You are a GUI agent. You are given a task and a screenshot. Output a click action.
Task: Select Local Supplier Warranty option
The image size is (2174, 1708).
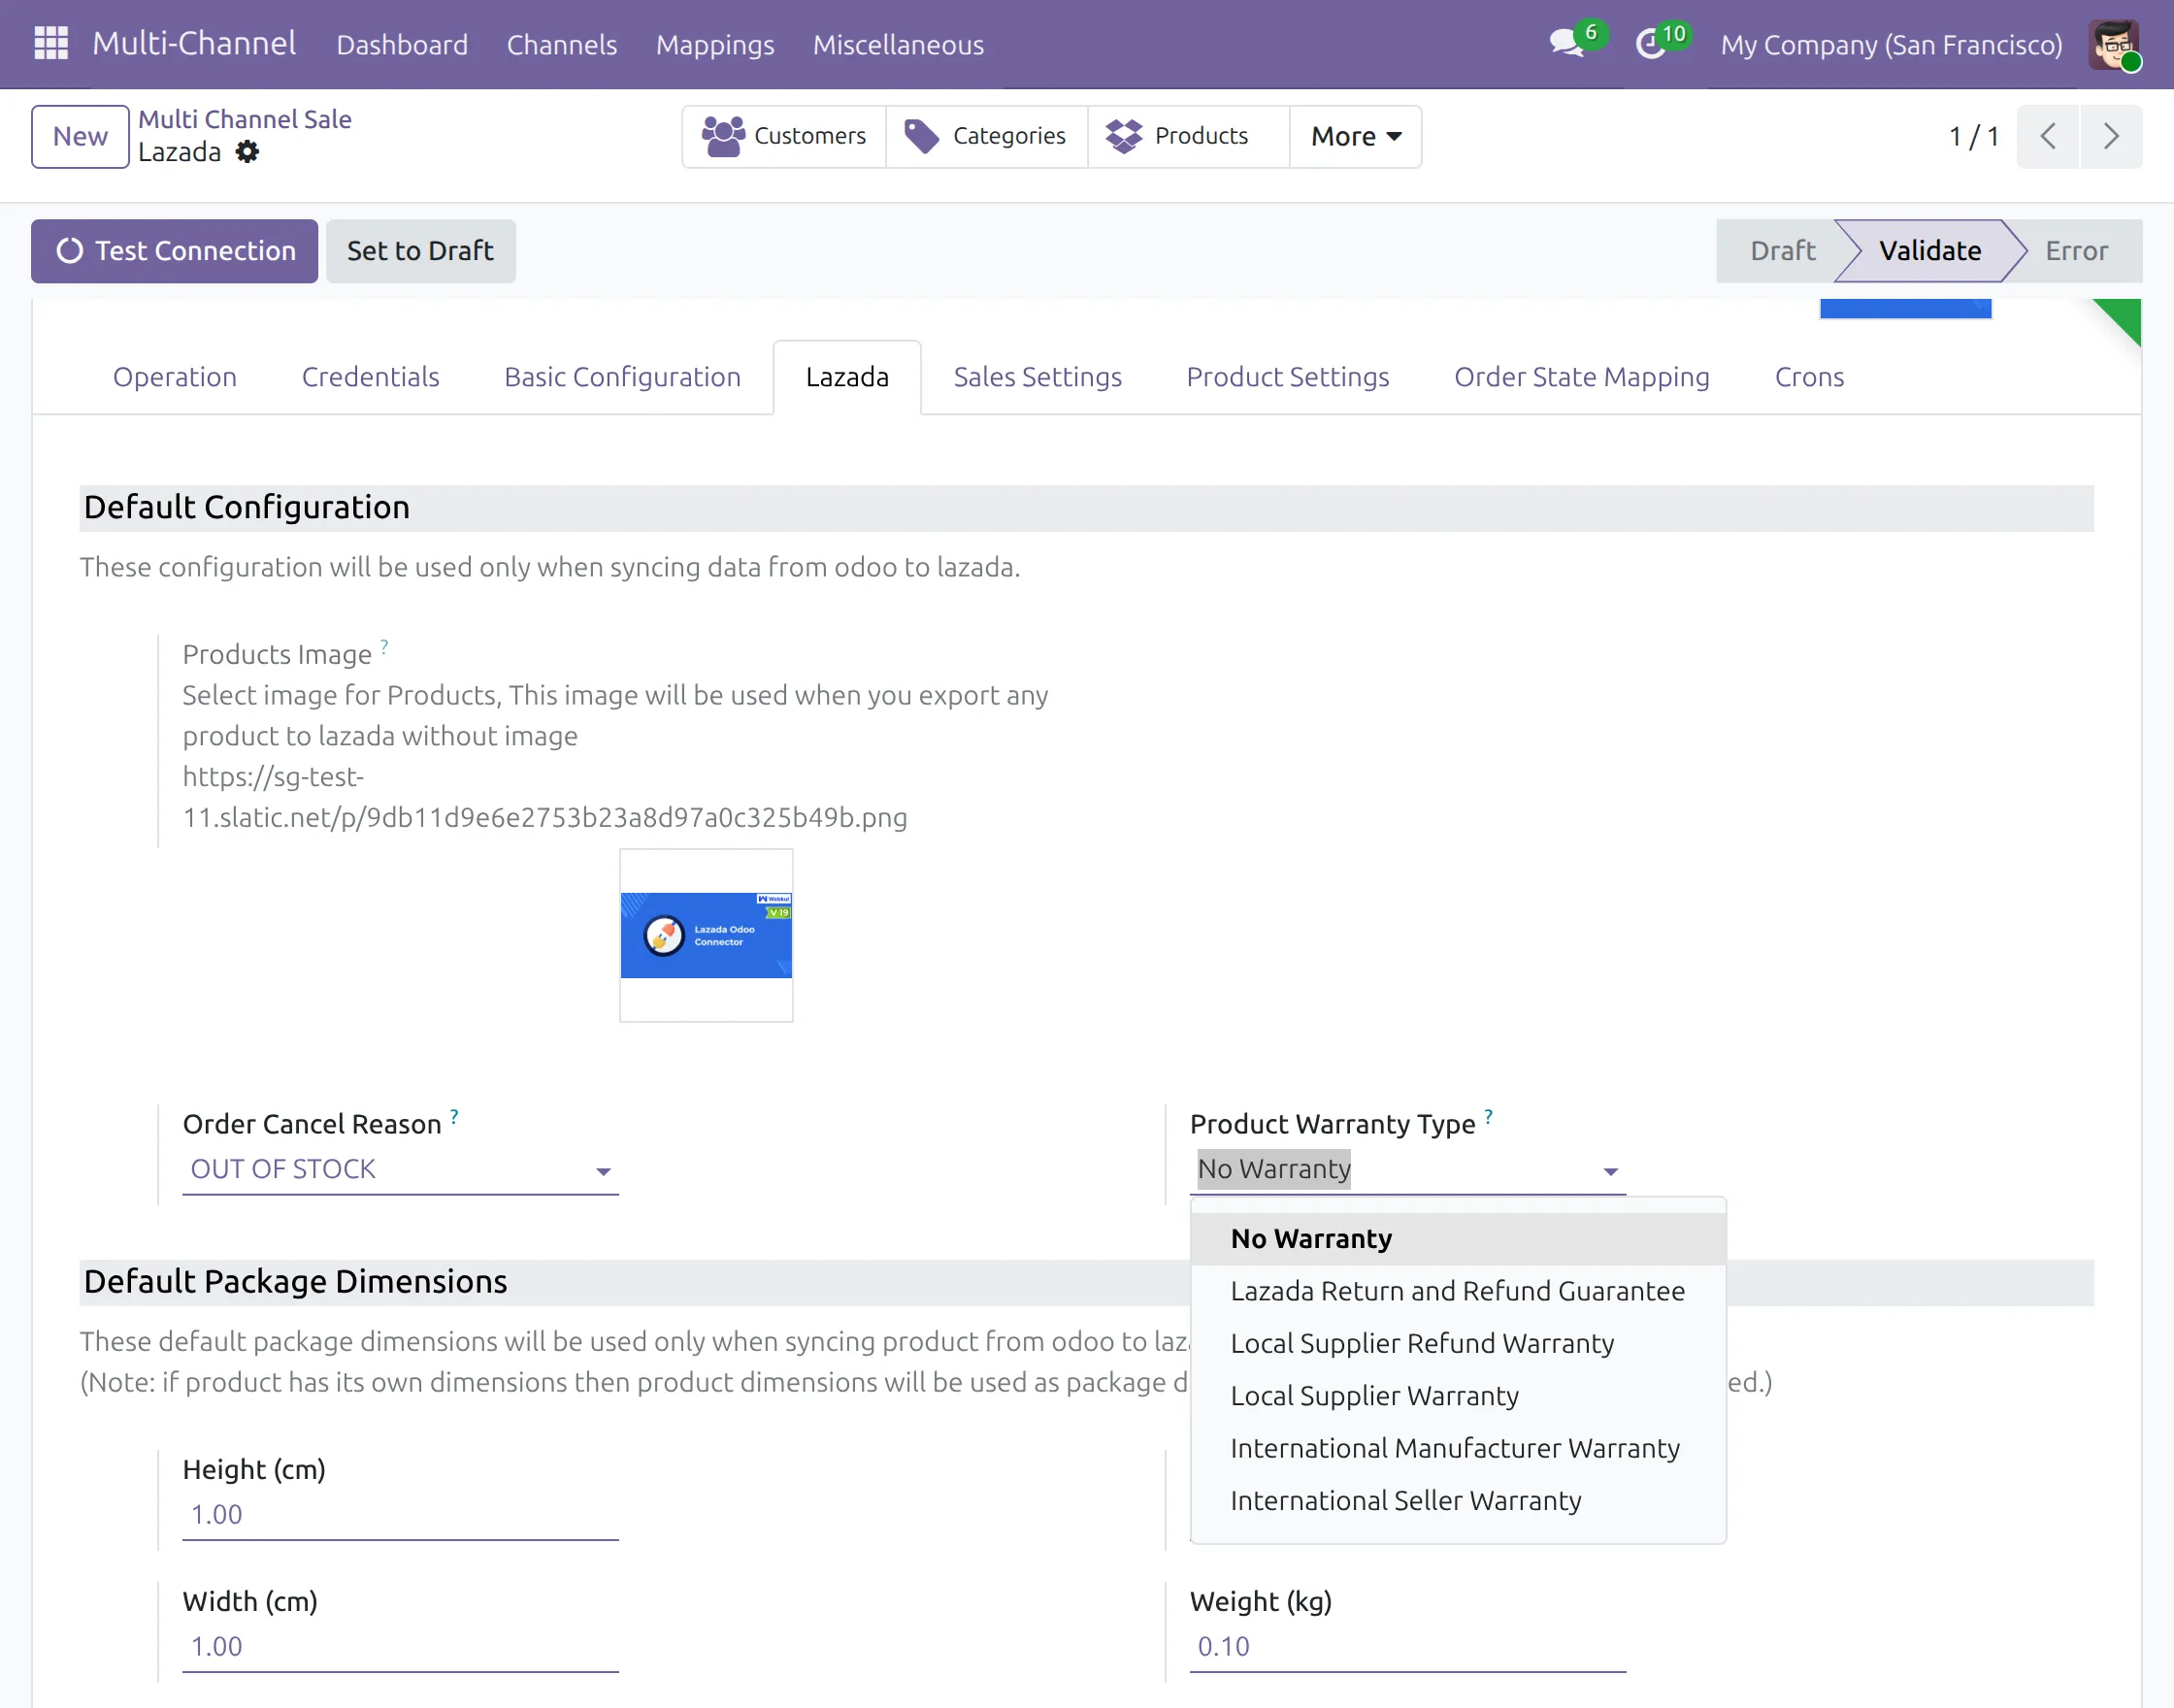(1374, 1396)
